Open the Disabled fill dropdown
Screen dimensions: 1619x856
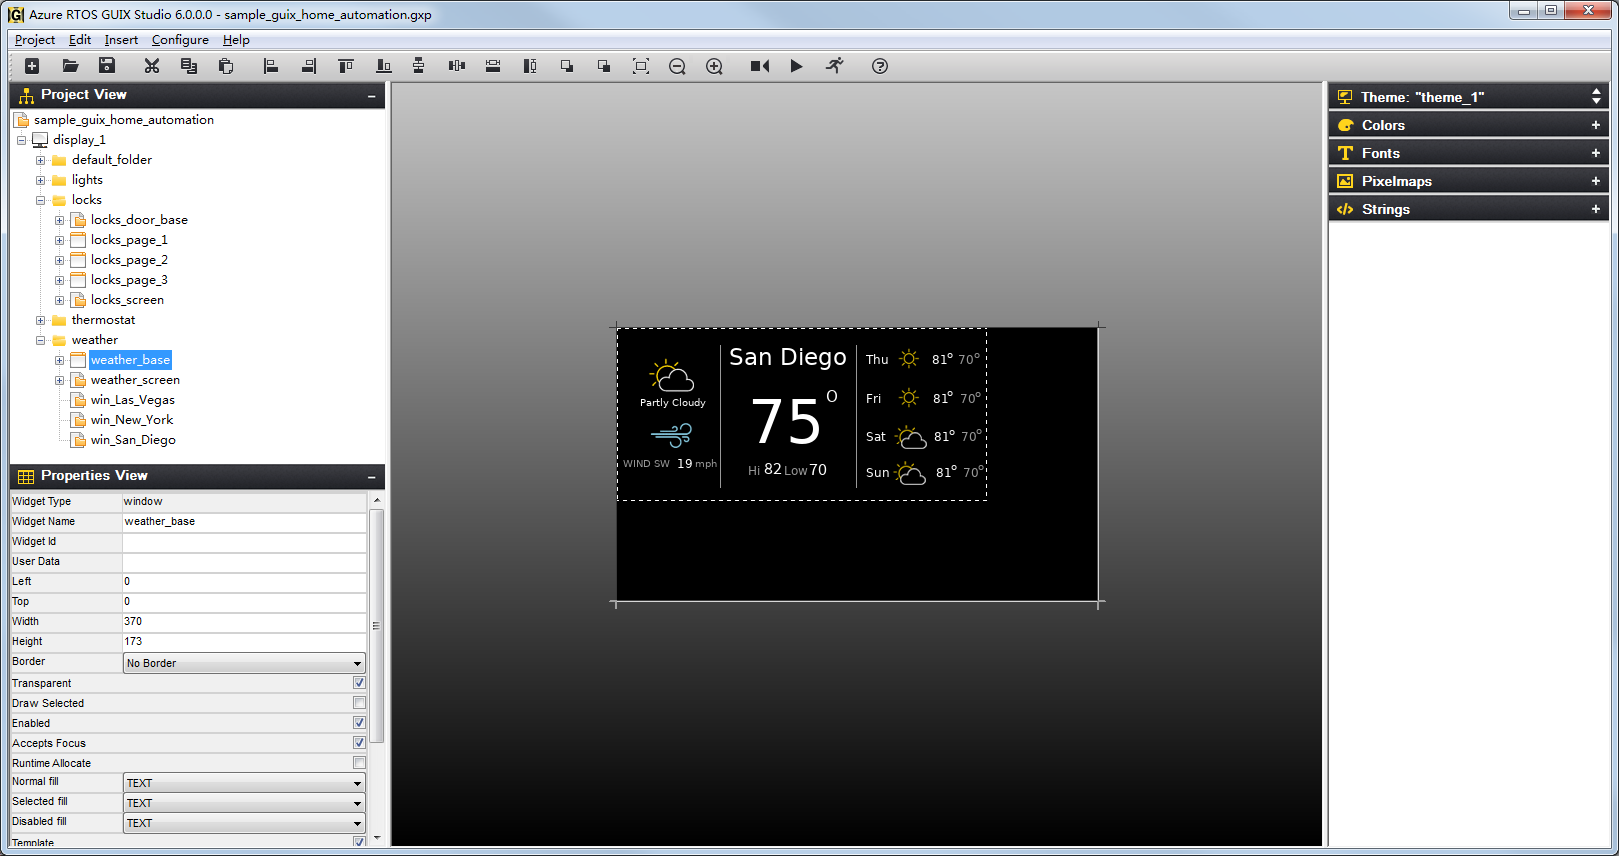244,823
